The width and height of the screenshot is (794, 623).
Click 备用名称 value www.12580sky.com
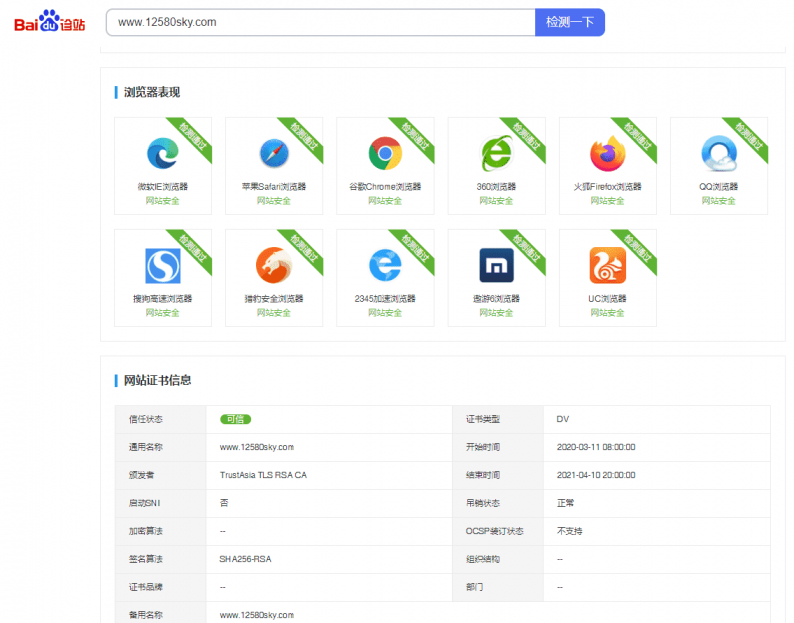click(257, 615)
